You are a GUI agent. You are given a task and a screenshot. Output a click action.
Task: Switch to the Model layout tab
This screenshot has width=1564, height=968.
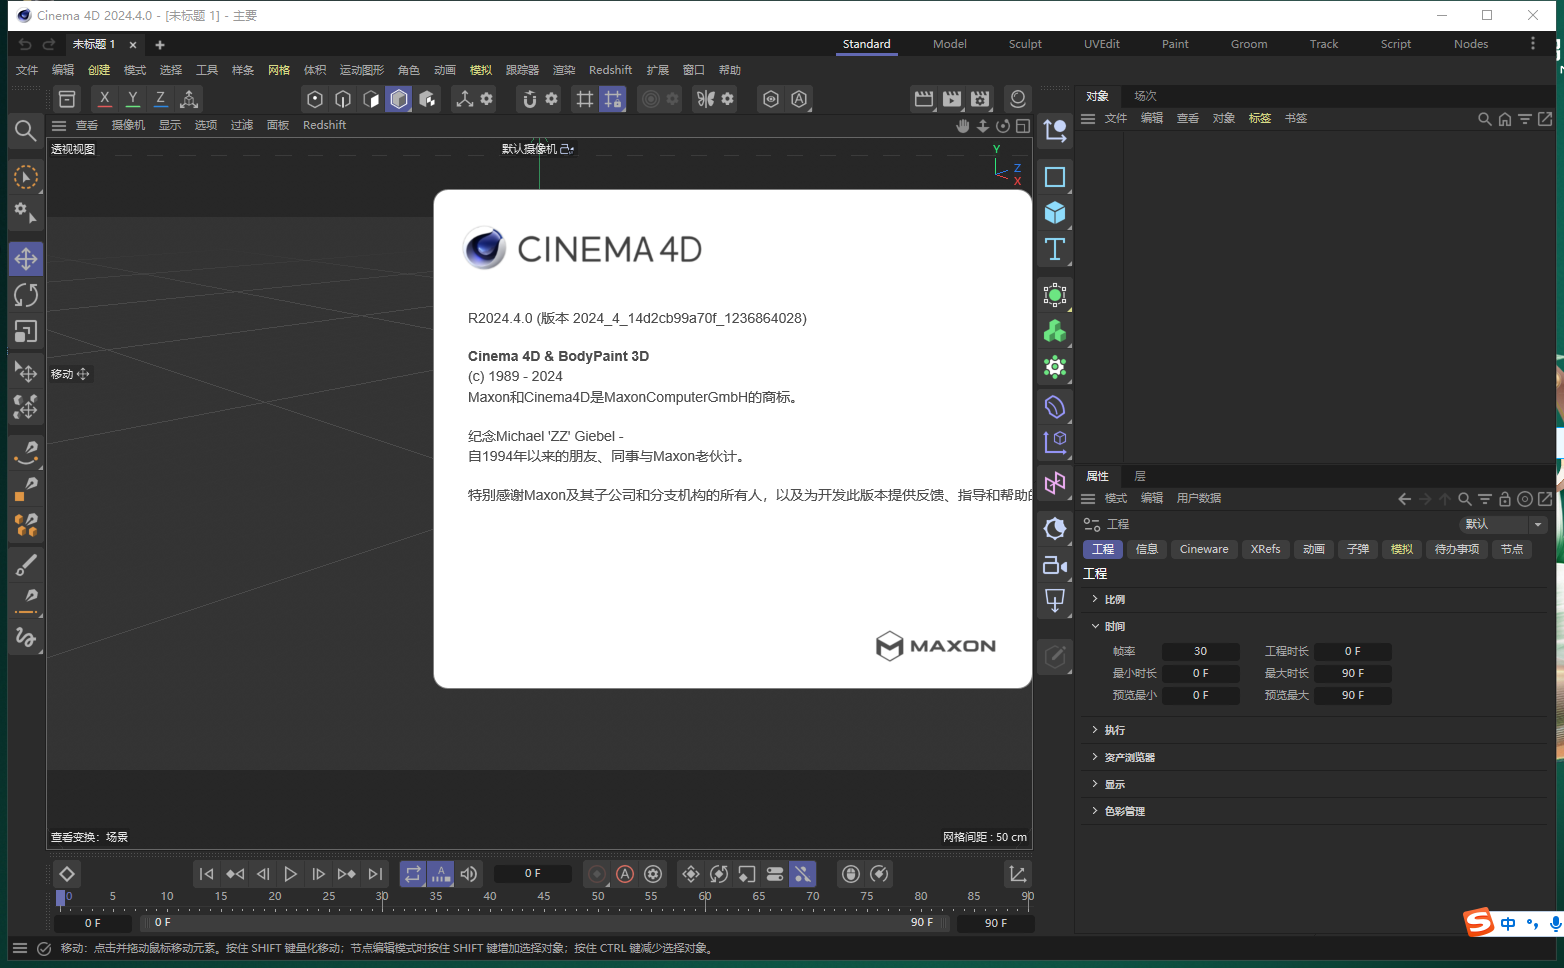click(949, 43)
